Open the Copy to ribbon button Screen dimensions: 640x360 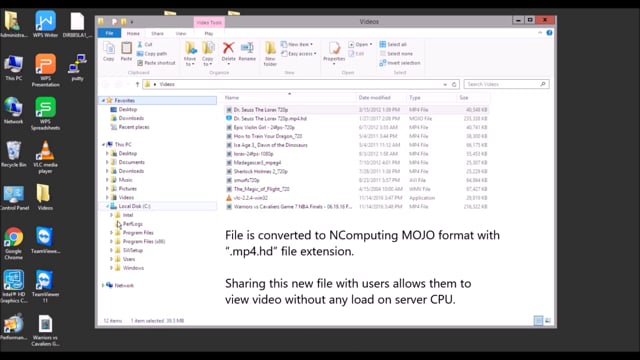(208, 53)
